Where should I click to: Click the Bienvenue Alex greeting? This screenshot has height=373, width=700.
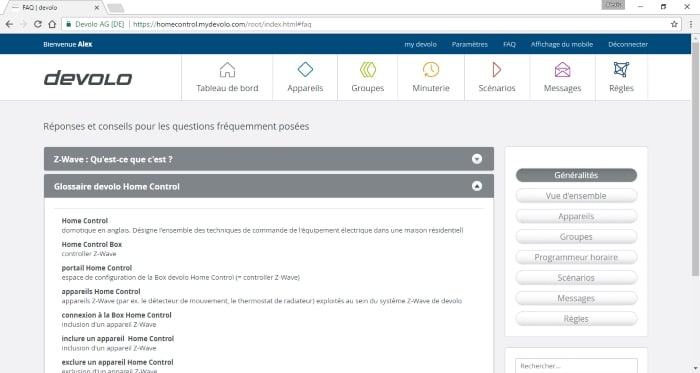(x=68, y=44)
